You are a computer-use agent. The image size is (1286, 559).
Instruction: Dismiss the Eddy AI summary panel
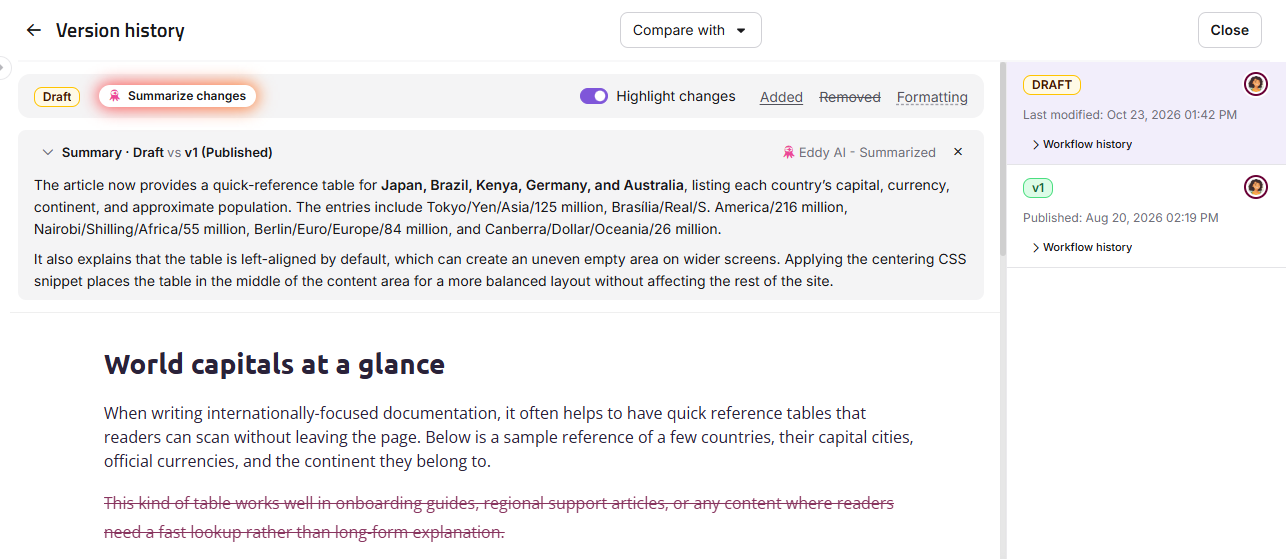click(958, 152)
